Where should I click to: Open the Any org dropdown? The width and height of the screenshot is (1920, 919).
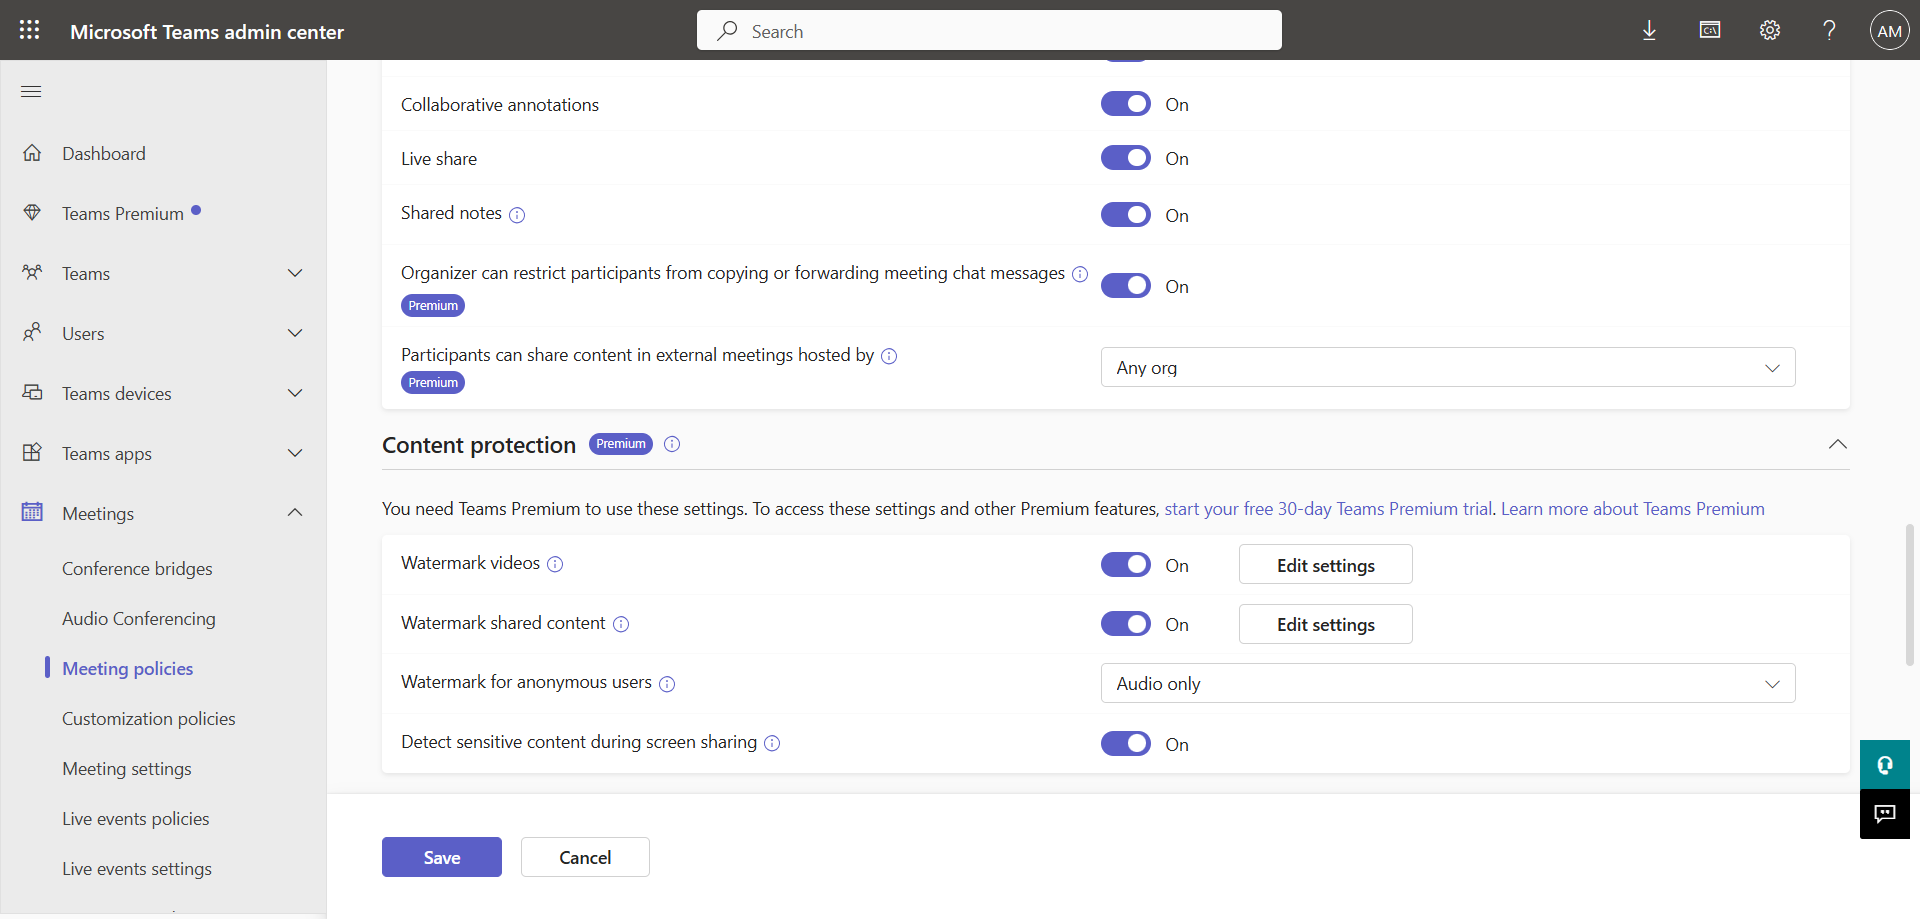[x=1447, y=367]
